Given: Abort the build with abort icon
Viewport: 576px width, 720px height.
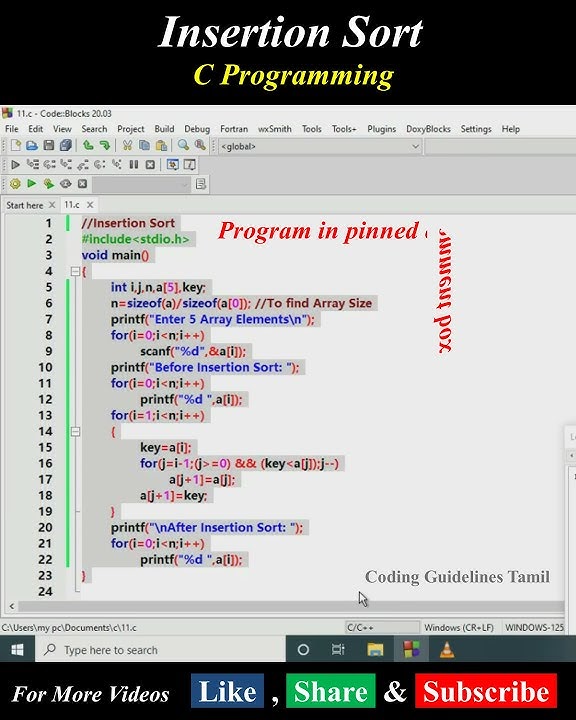Looking at the screenshot, I should [x=82, y=184].
